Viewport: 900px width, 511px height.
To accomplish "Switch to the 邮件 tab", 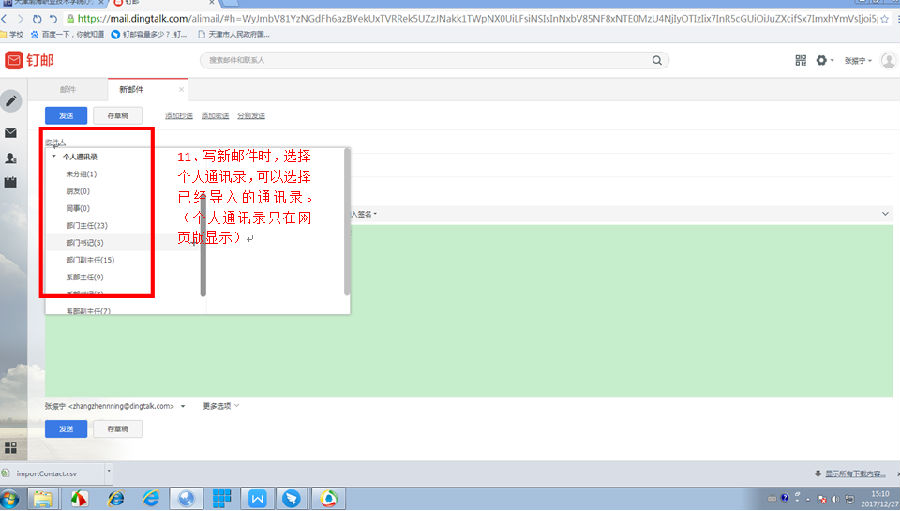I will 68,89.
